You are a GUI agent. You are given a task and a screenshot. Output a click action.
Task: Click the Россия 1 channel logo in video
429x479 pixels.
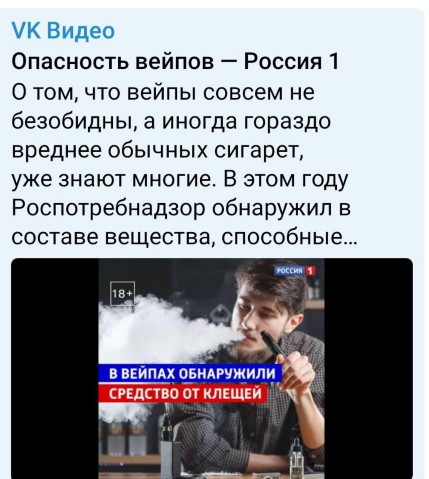click(x=295, y=271)
